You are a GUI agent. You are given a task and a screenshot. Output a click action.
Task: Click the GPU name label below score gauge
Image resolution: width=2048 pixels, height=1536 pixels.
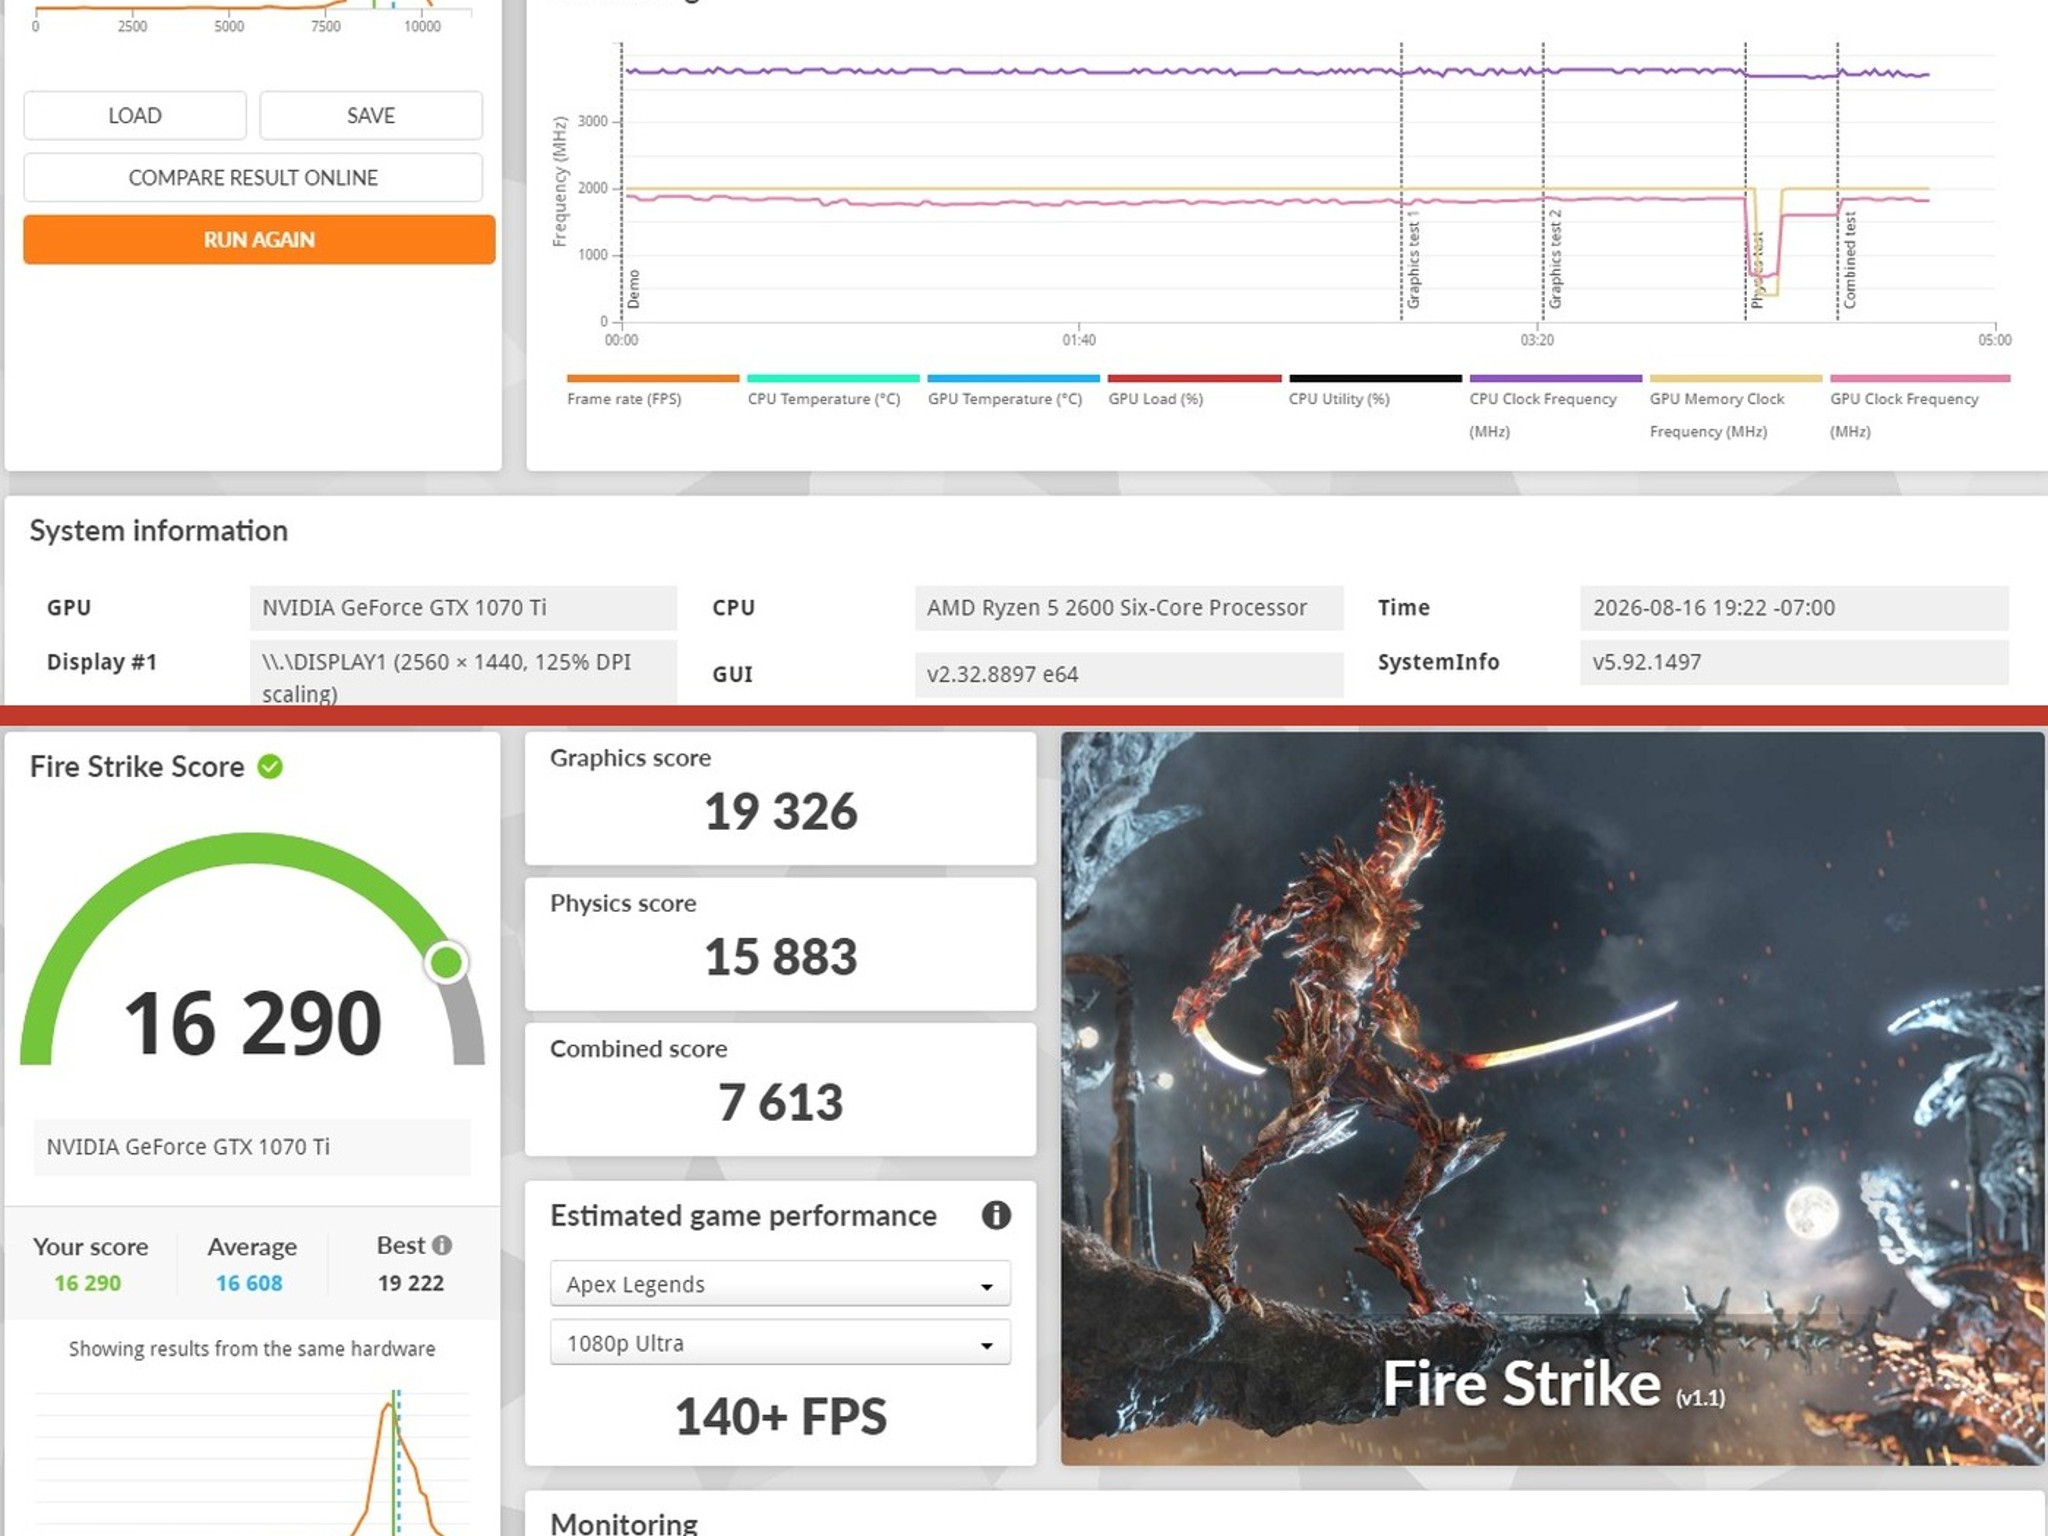coord(252,1147)
